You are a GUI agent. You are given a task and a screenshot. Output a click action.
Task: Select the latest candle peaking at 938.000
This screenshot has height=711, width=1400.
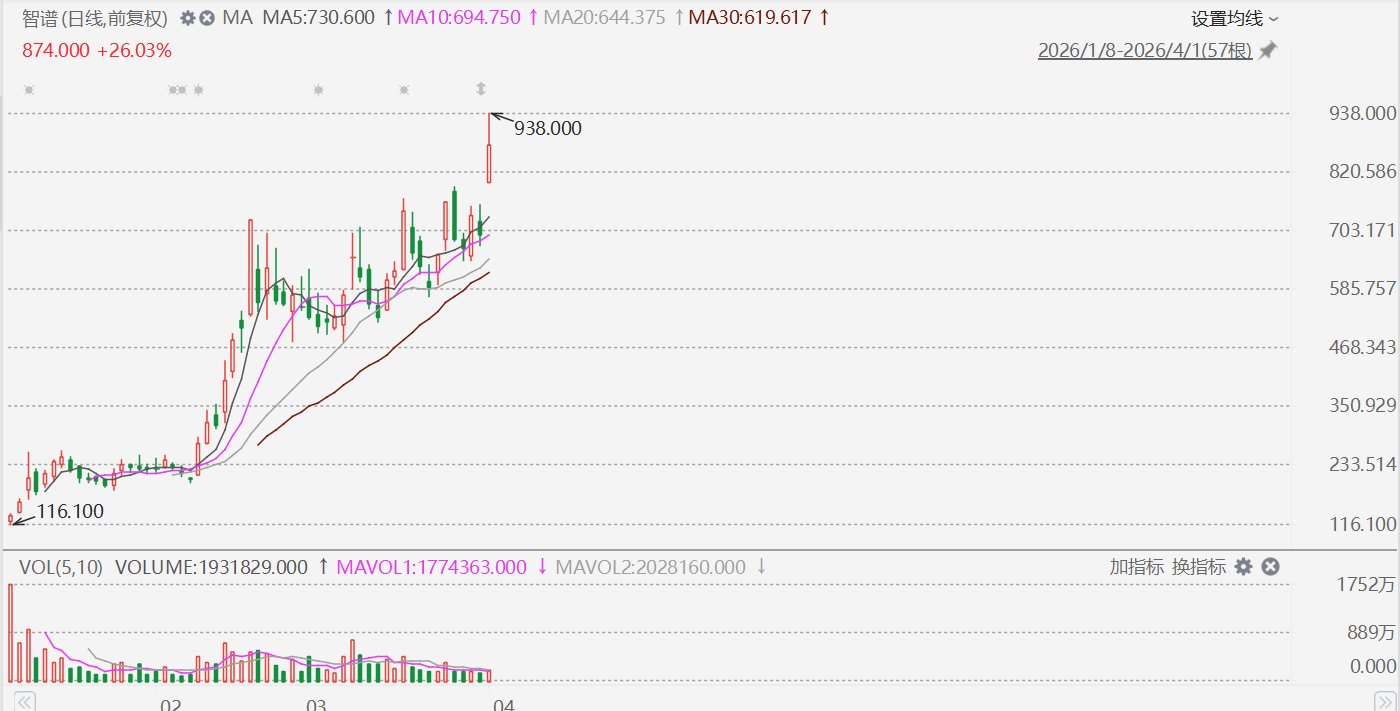(x=489, y=162)
